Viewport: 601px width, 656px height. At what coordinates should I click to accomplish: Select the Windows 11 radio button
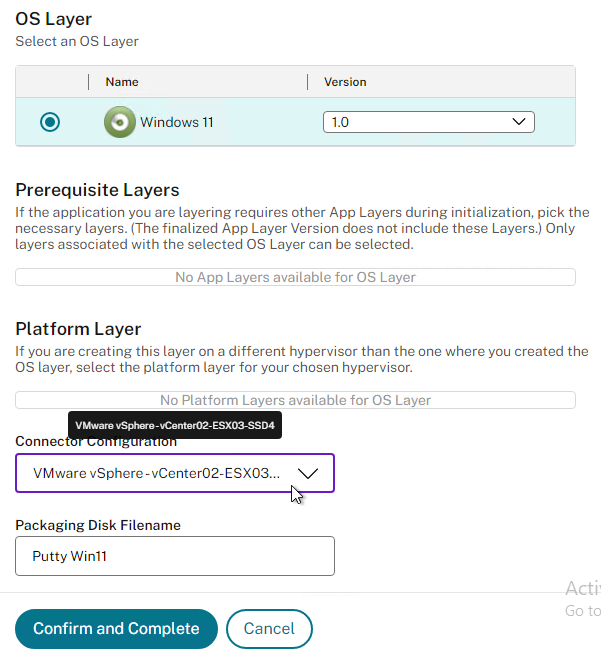tap(50, 122)
